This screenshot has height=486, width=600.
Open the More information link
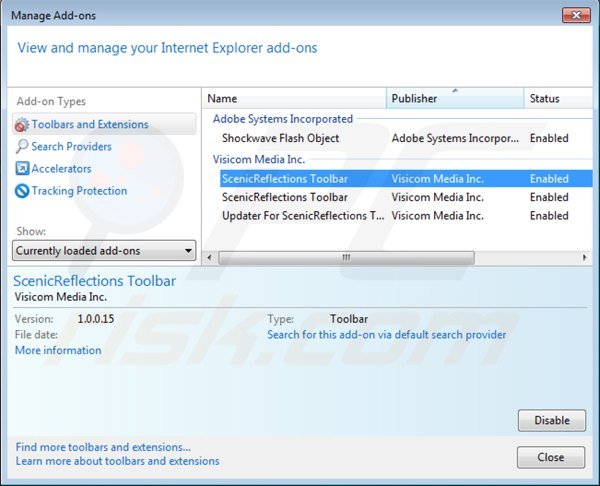[58, 351]
